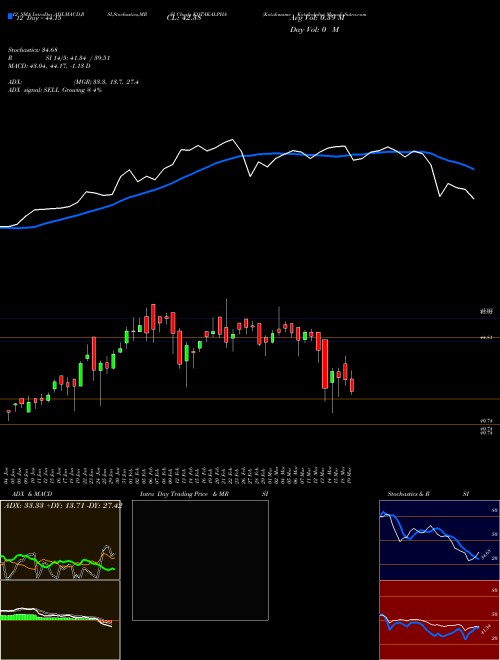Click the empty Intra Day Trading Price panel
This screenshot has height=660, width=500.
[x=200, y=560]
